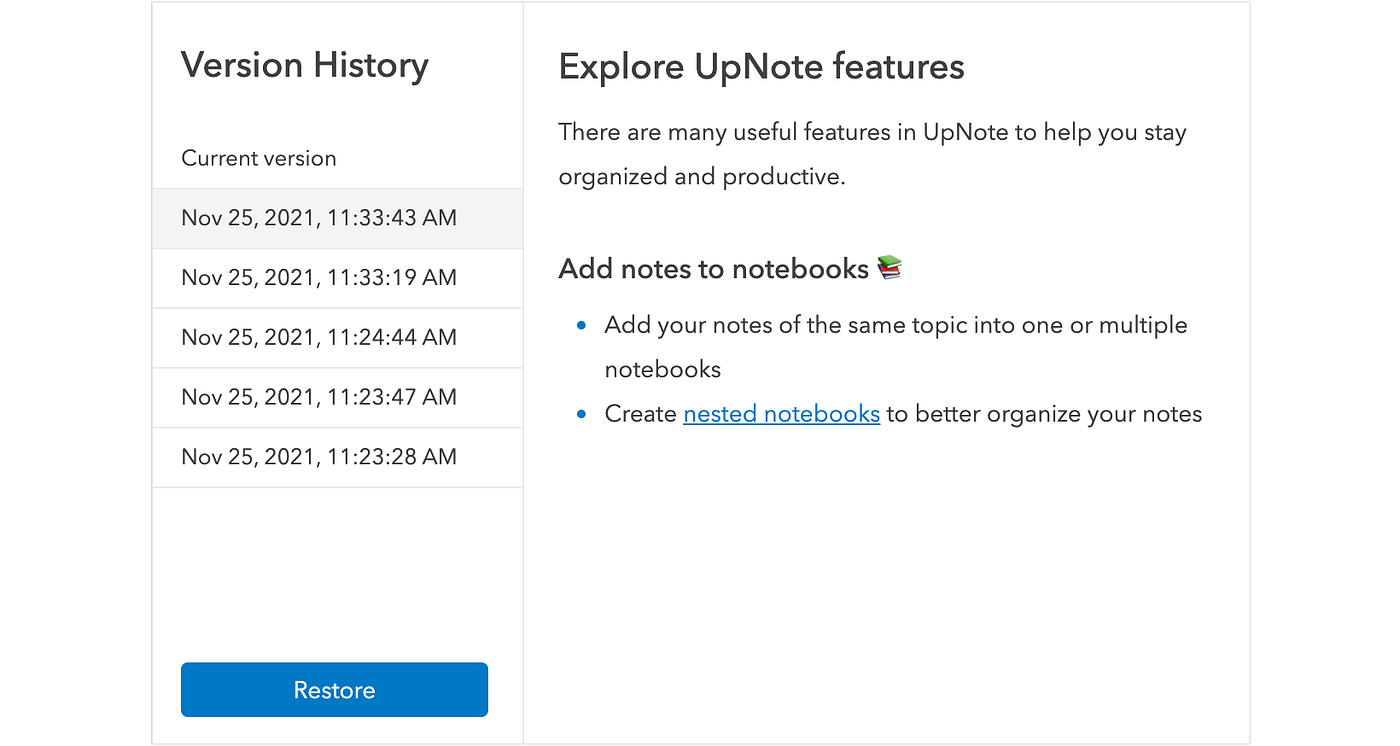The width and height of the screenshot is (1400, 746).
Task: Click the word Create in second bullet
Action: pyautogui.click(x=640, y=414)
